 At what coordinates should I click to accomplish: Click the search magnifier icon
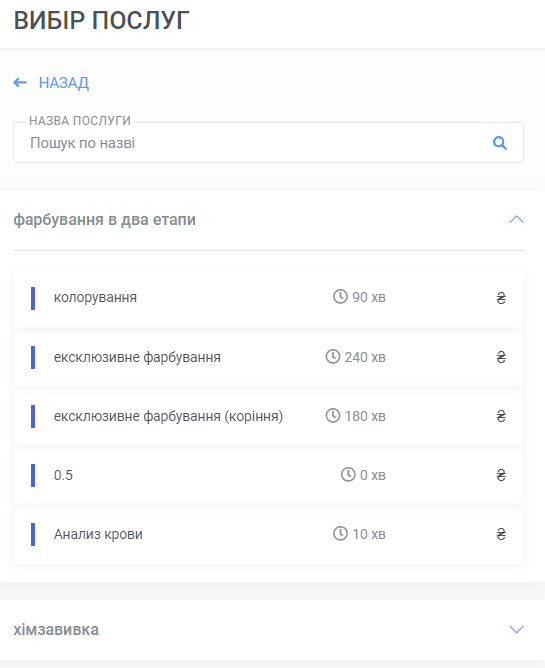pos(500,143)
